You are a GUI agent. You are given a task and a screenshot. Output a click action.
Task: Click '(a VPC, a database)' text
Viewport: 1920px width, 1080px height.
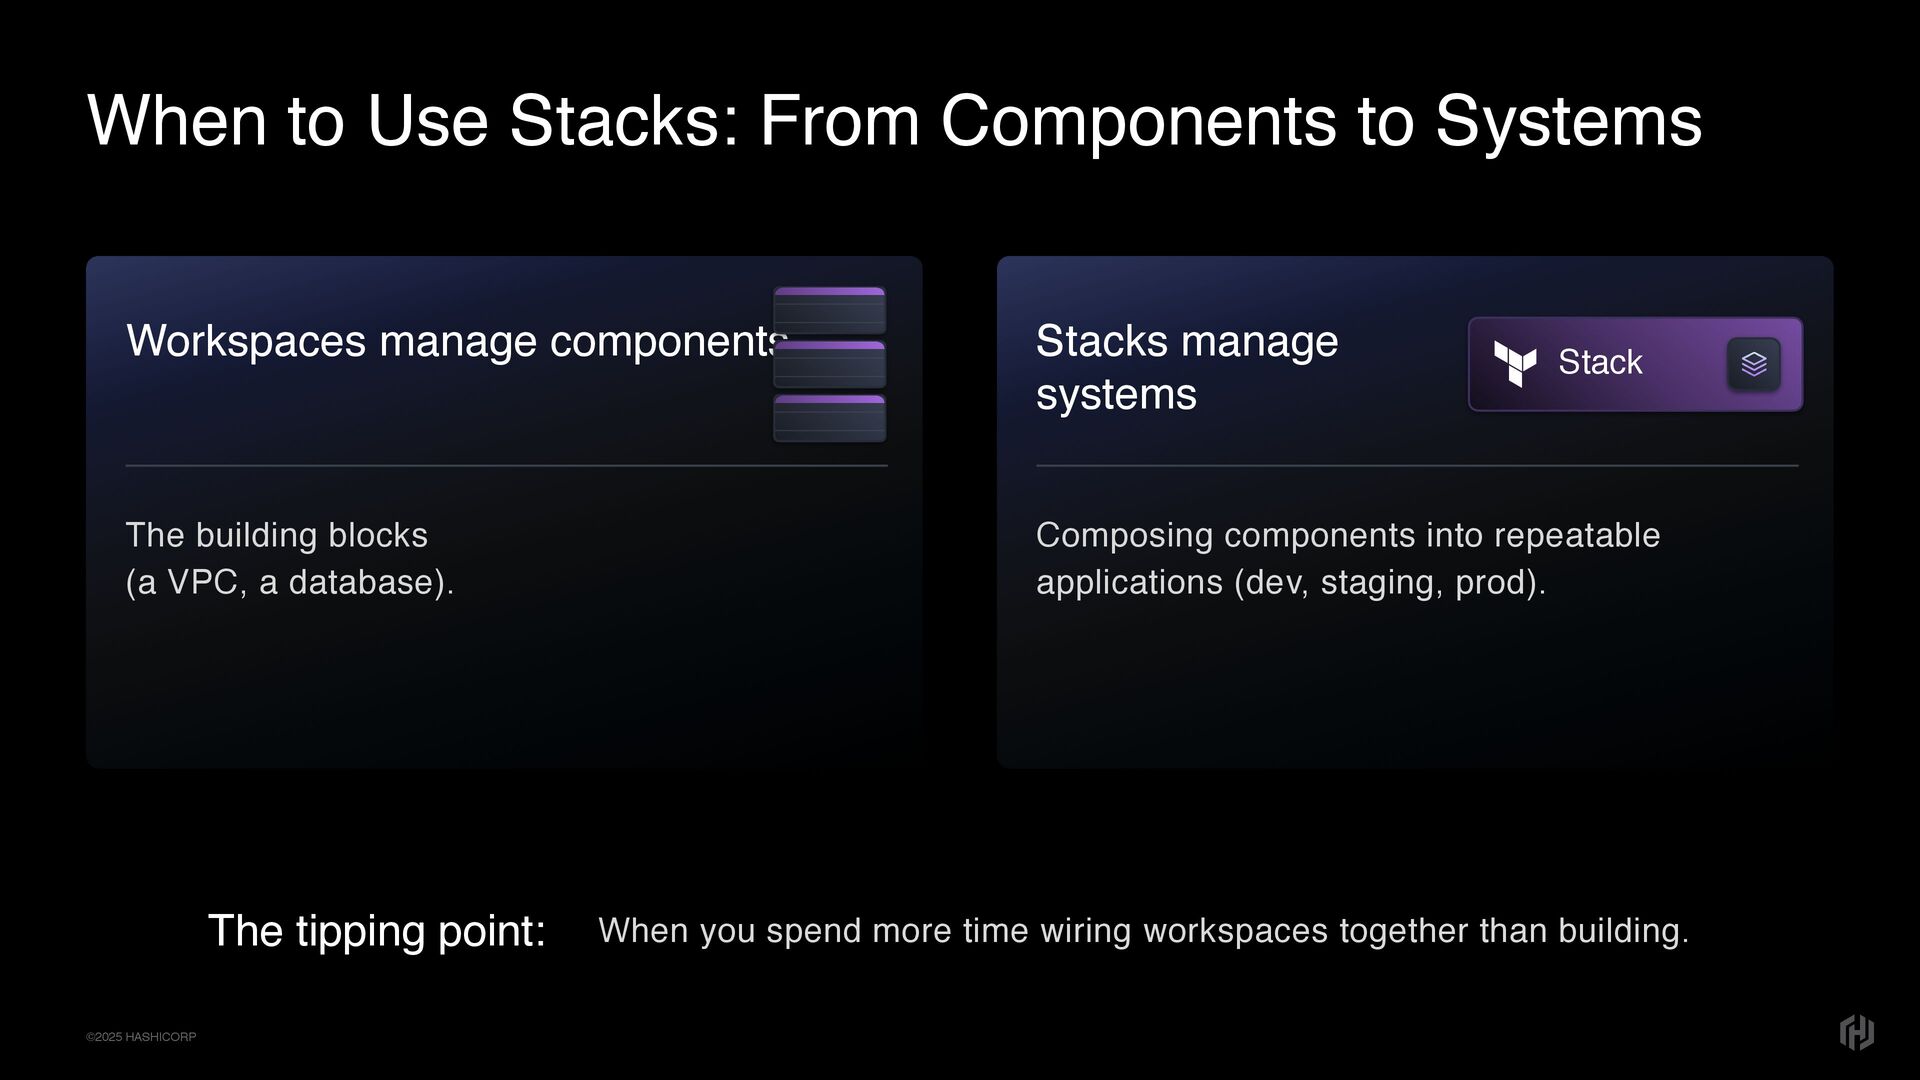(x=290, y=582)
